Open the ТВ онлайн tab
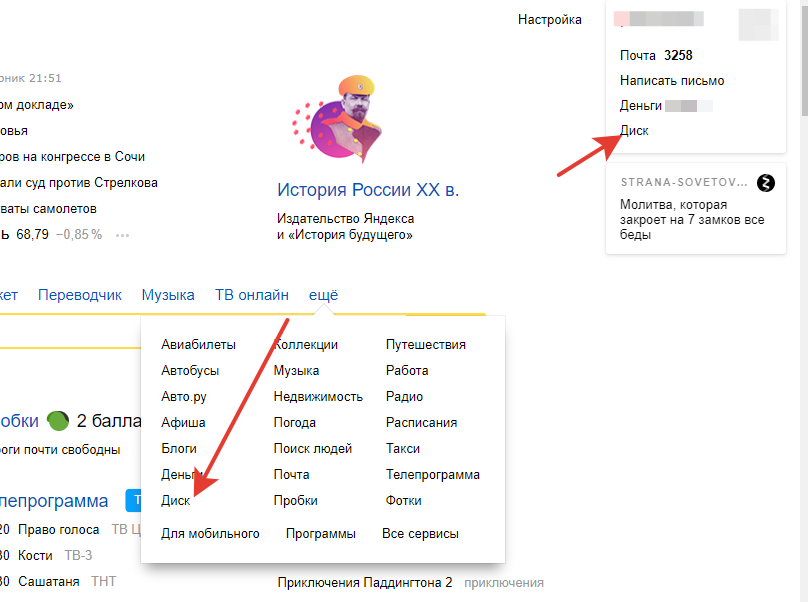Viewport: 808px width, 602px height. coord(252,295)
